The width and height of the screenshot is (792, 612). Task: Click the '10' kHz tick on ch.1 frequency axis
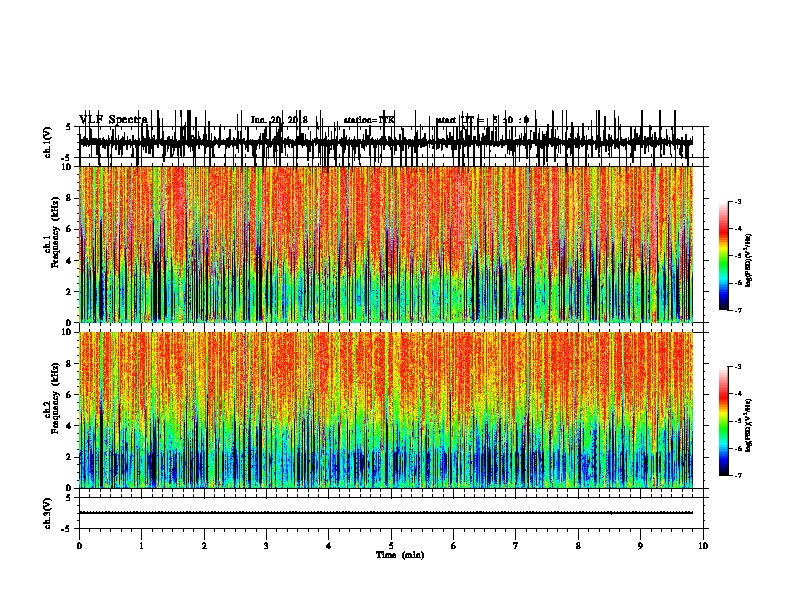(67, 167)
